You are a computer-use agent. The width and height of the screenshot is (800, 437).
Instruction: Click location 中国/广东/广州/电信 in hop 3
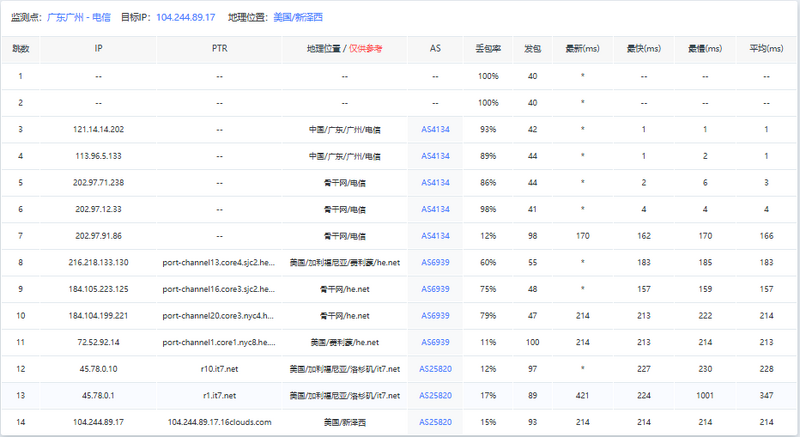[x=344, y=130]
